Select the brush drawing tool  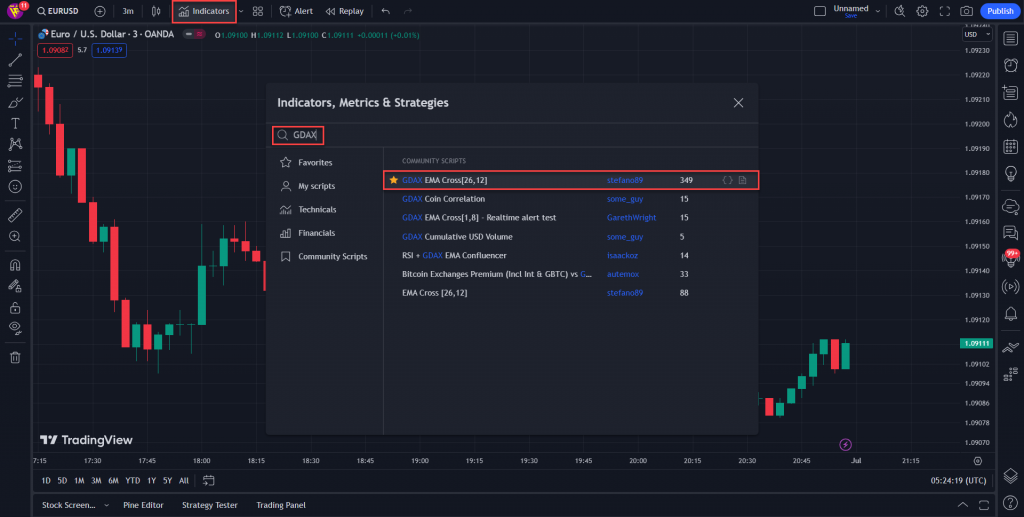15,102
